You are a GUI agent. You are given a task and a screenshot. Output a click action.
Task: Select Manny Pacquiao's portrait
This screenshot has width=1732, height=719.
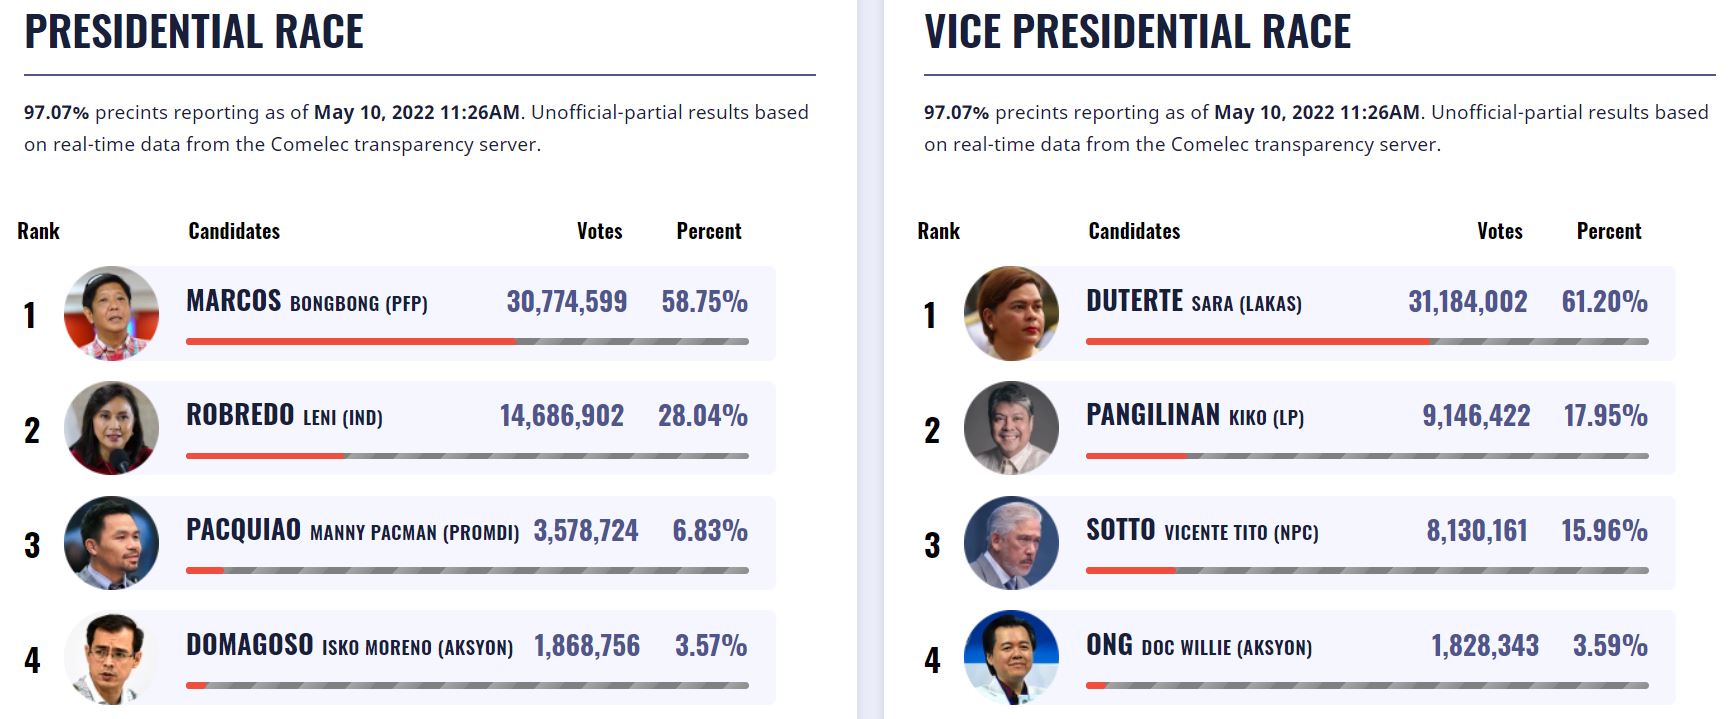[x=111, y=543]
